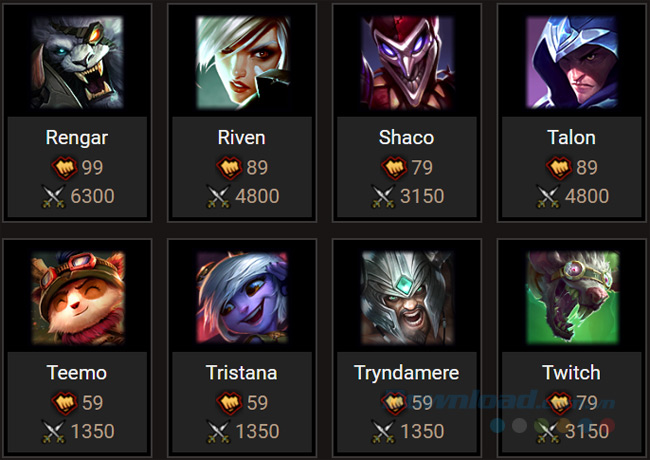The image size is (650, 460).
Task: Pick the Teemo champion portrait
Action: point(77,298)
